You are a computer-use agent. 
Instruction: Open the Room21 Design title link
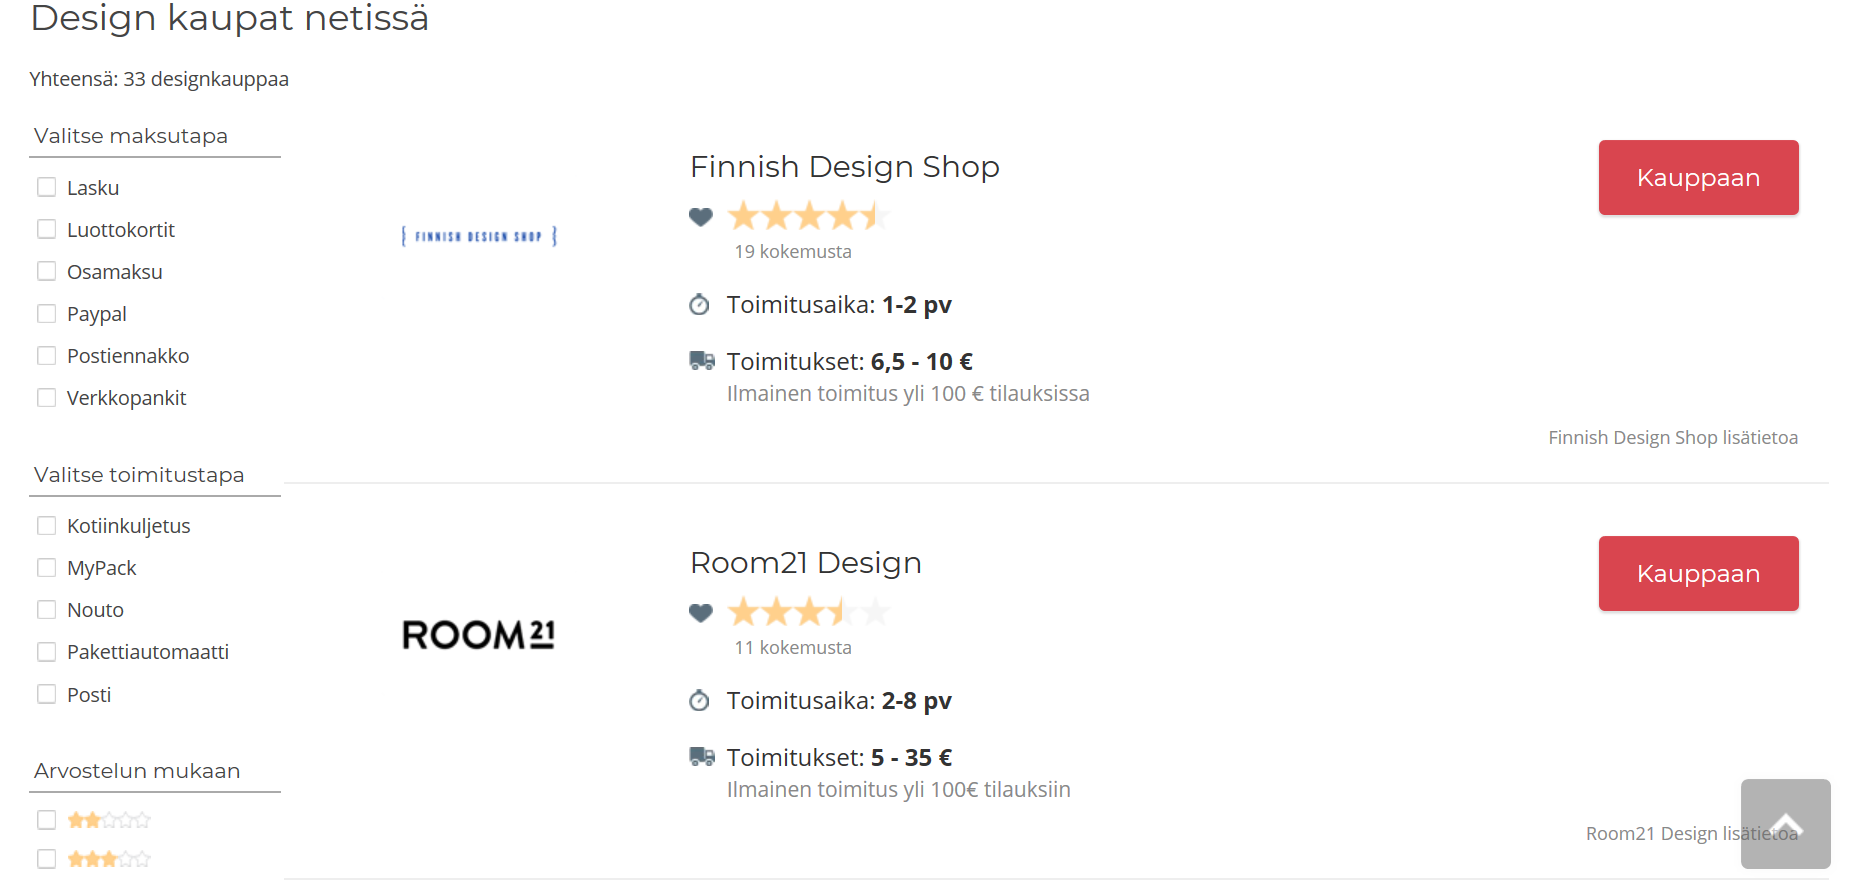coord(806,563)
